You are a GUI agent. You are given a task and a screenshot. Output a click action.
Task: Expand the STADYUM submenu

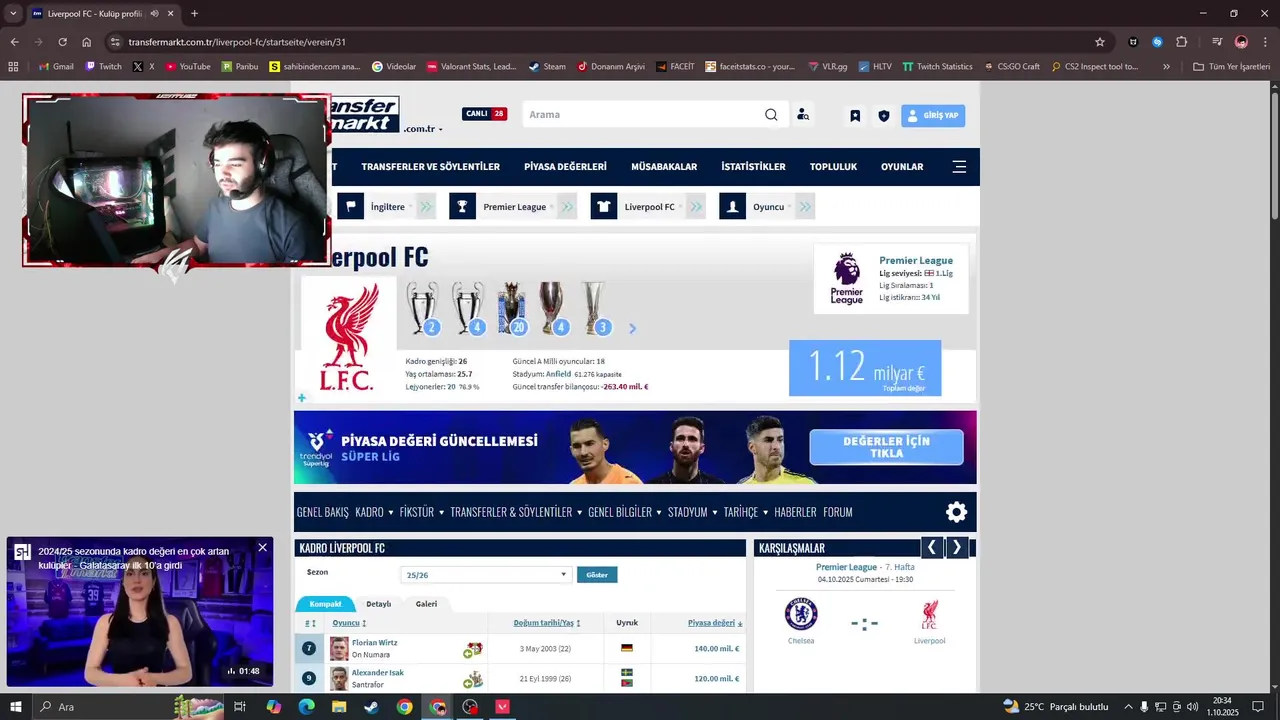[693, 512]
